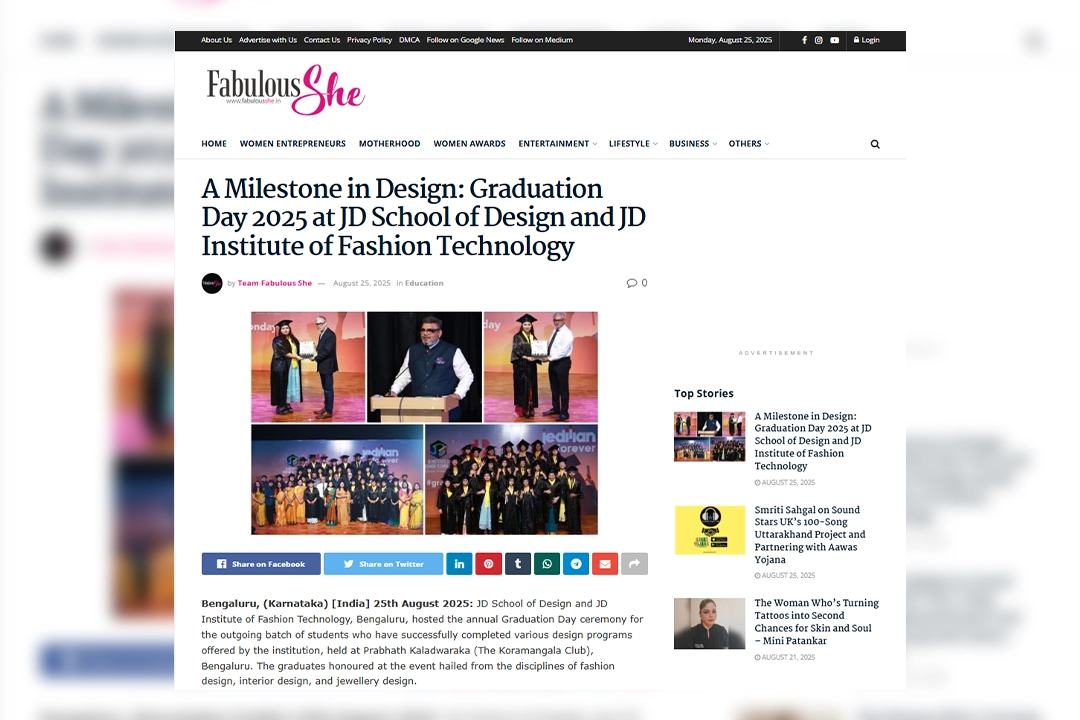1080x720 pixels.
Task: Open the Privacy Policy link
Action: (x=369, y=40)
